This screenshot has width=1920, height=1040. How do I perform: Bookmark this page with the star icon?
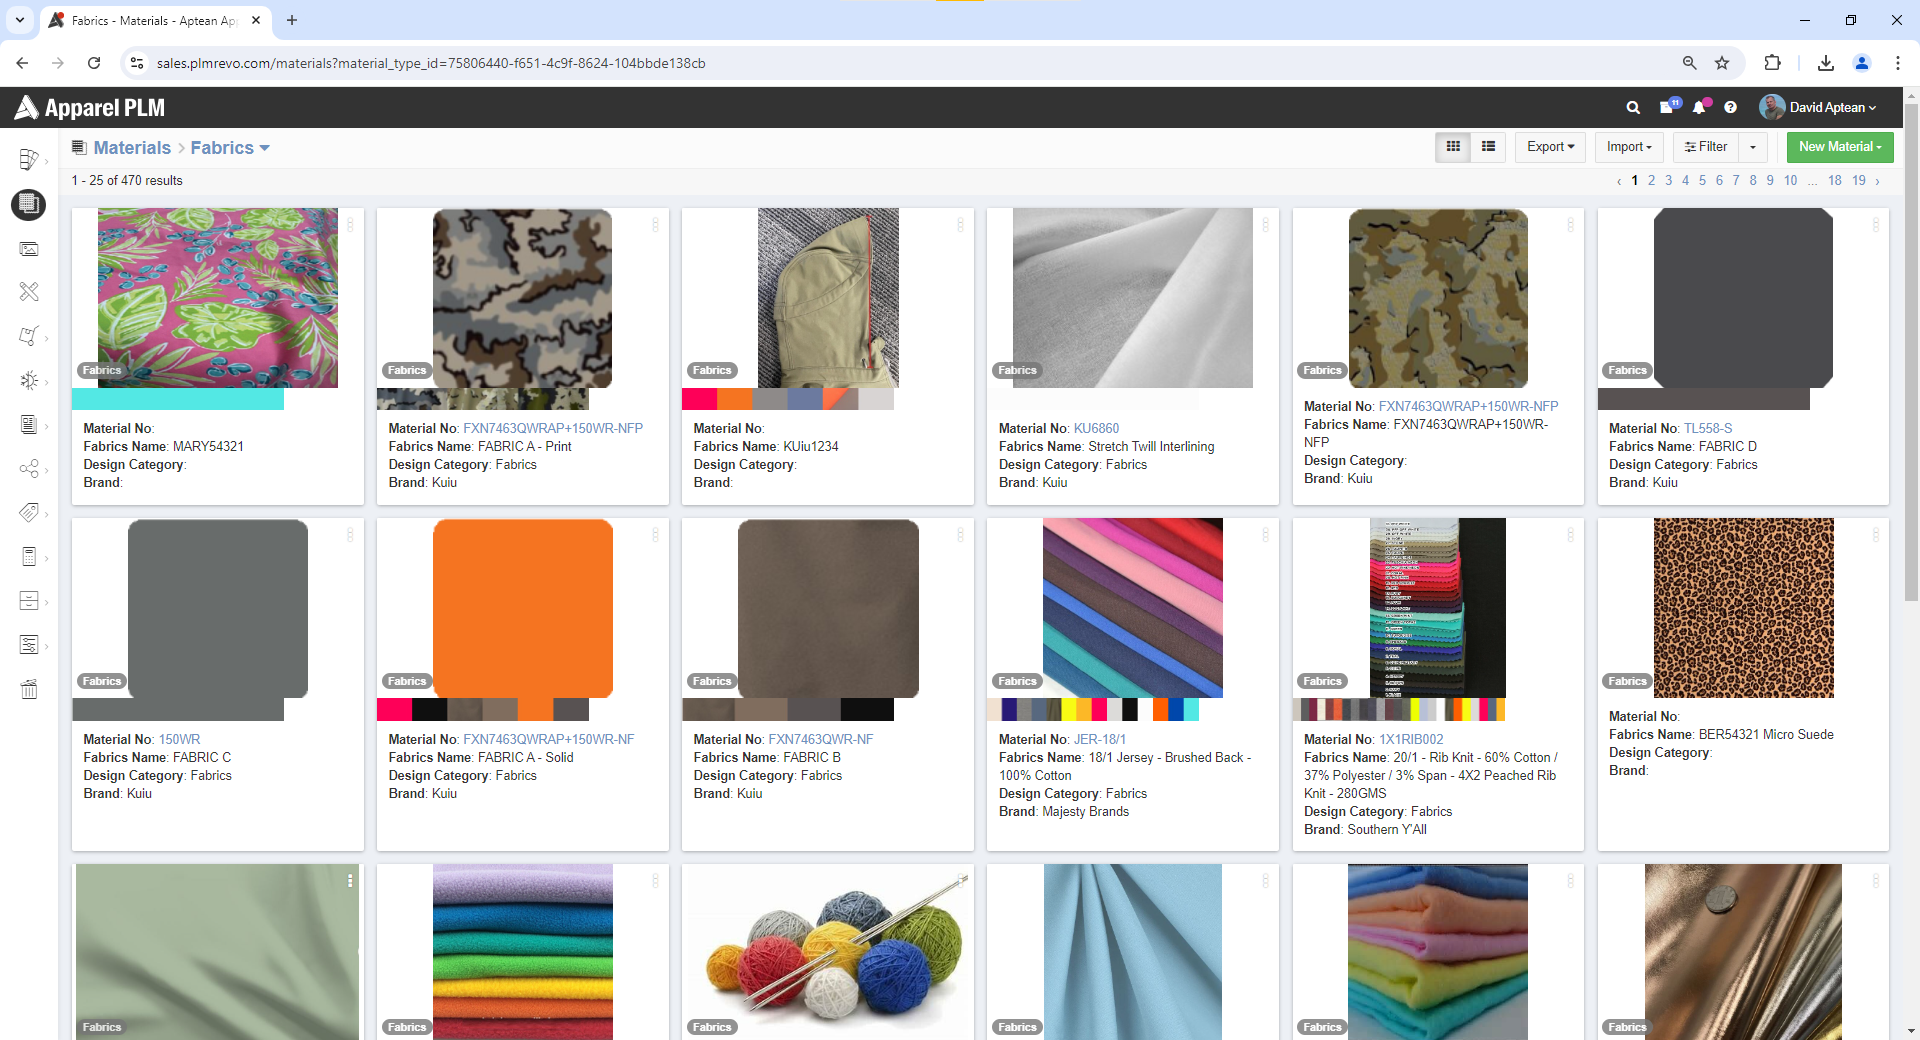click(1722, 63)
